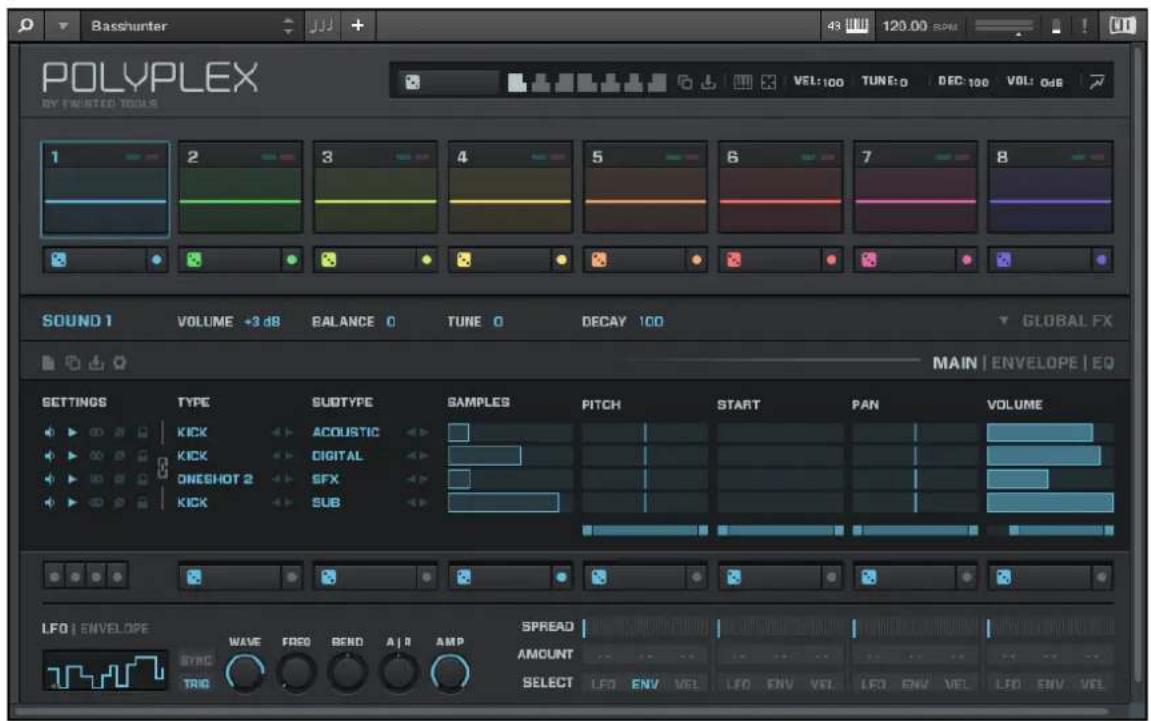Toggle the link chain between kick layers

click(163, 468)
